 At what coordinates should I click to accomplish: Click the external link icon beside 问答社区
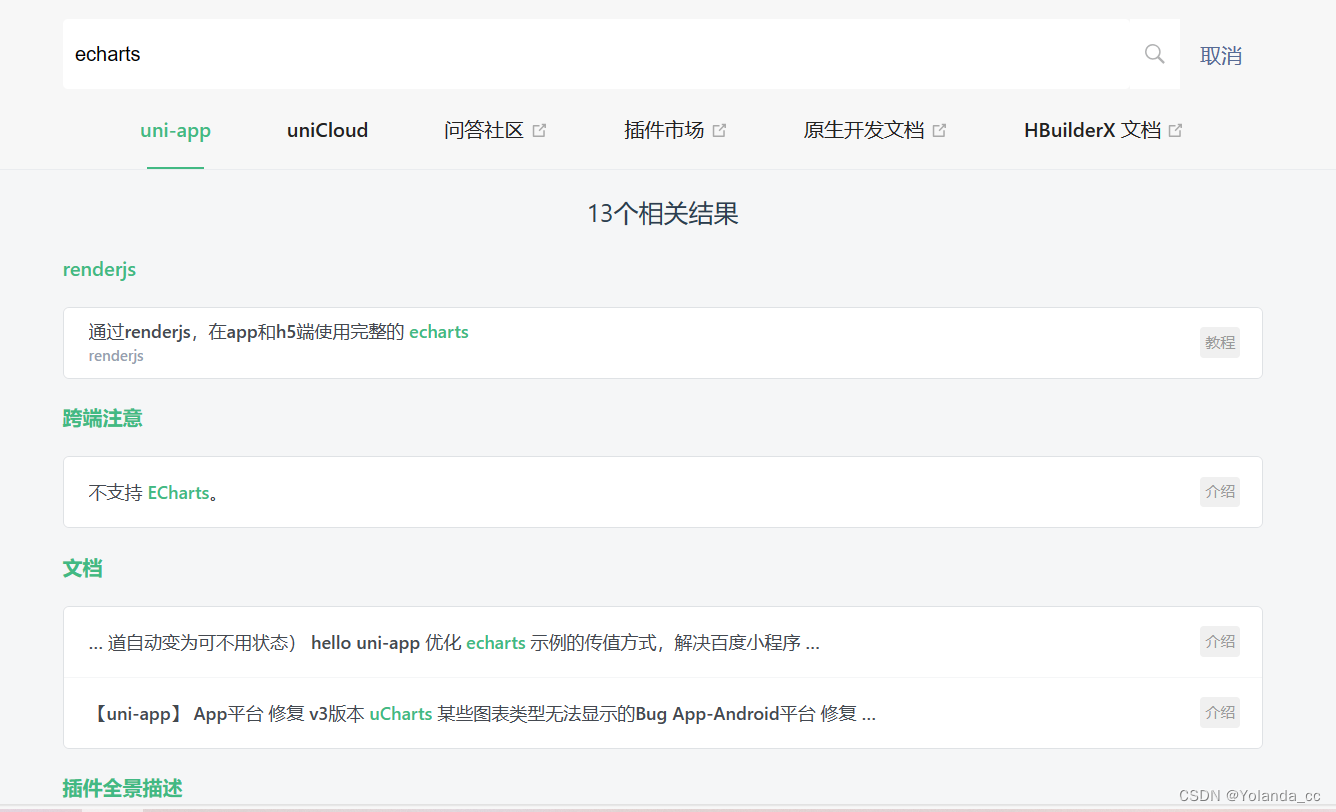[x=540, y=129]
